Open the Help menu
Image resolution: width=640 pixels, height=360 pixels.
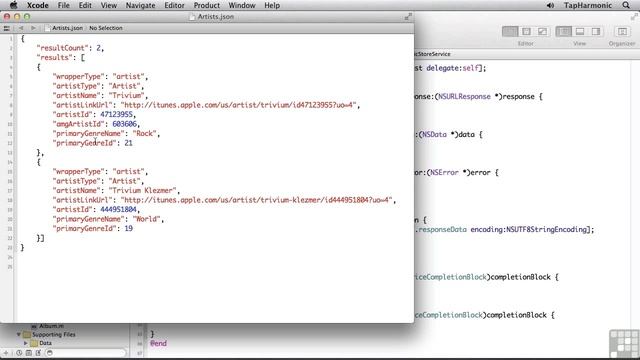(x=272, y=5)
